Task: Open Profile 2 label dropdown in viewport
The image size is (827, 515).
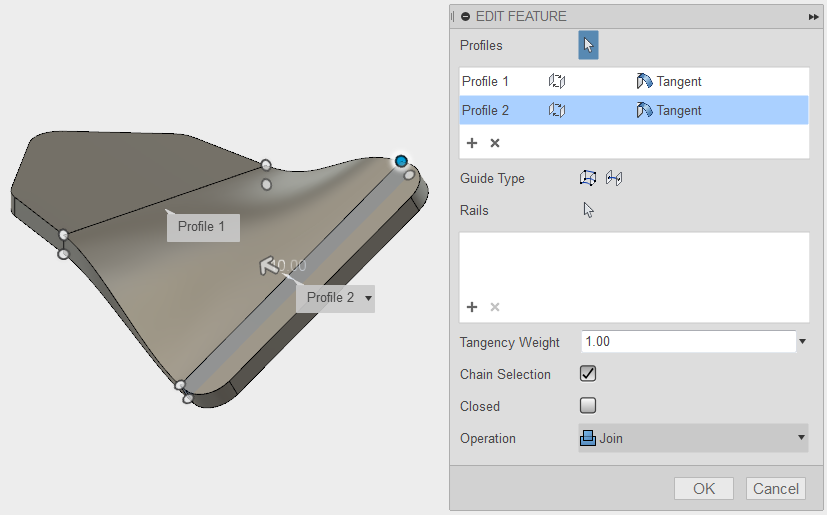Action: click(368, 298)
